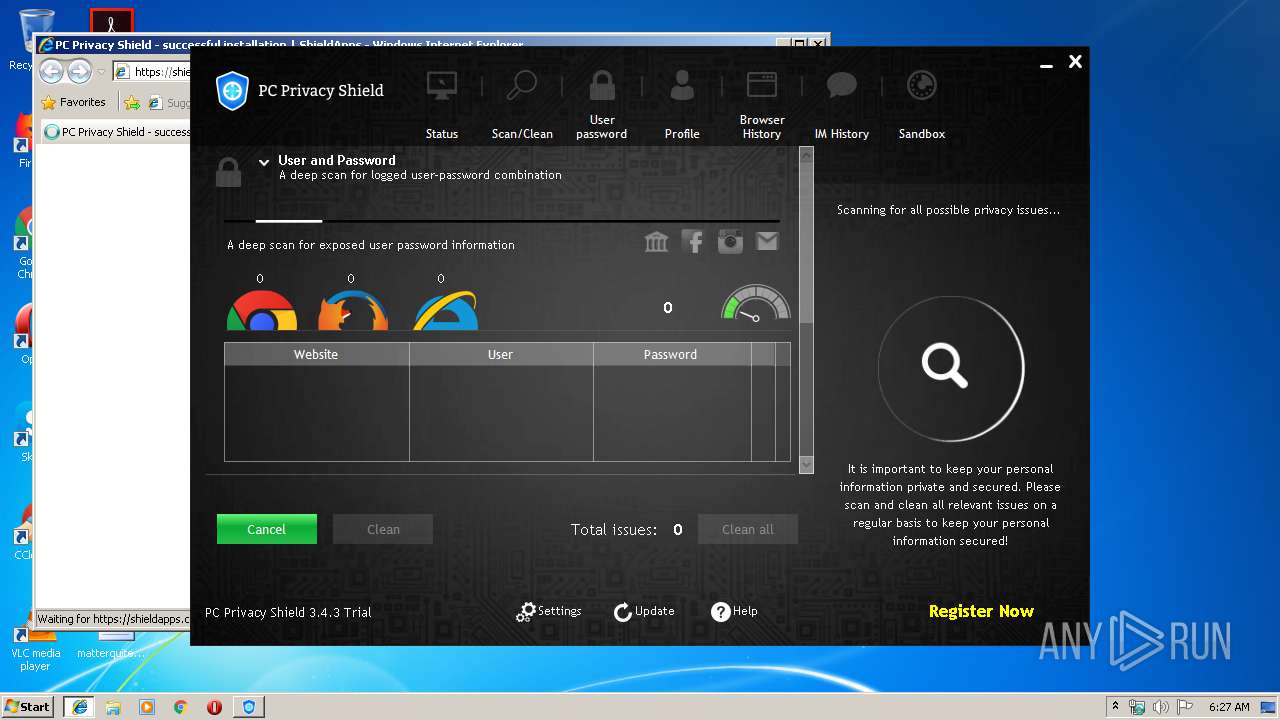The width and height of the screenshot is (1280, 720).
Task: Click the scan panel scrollbar up arrow
Action: pyautogui.click(x=807, y=154)
